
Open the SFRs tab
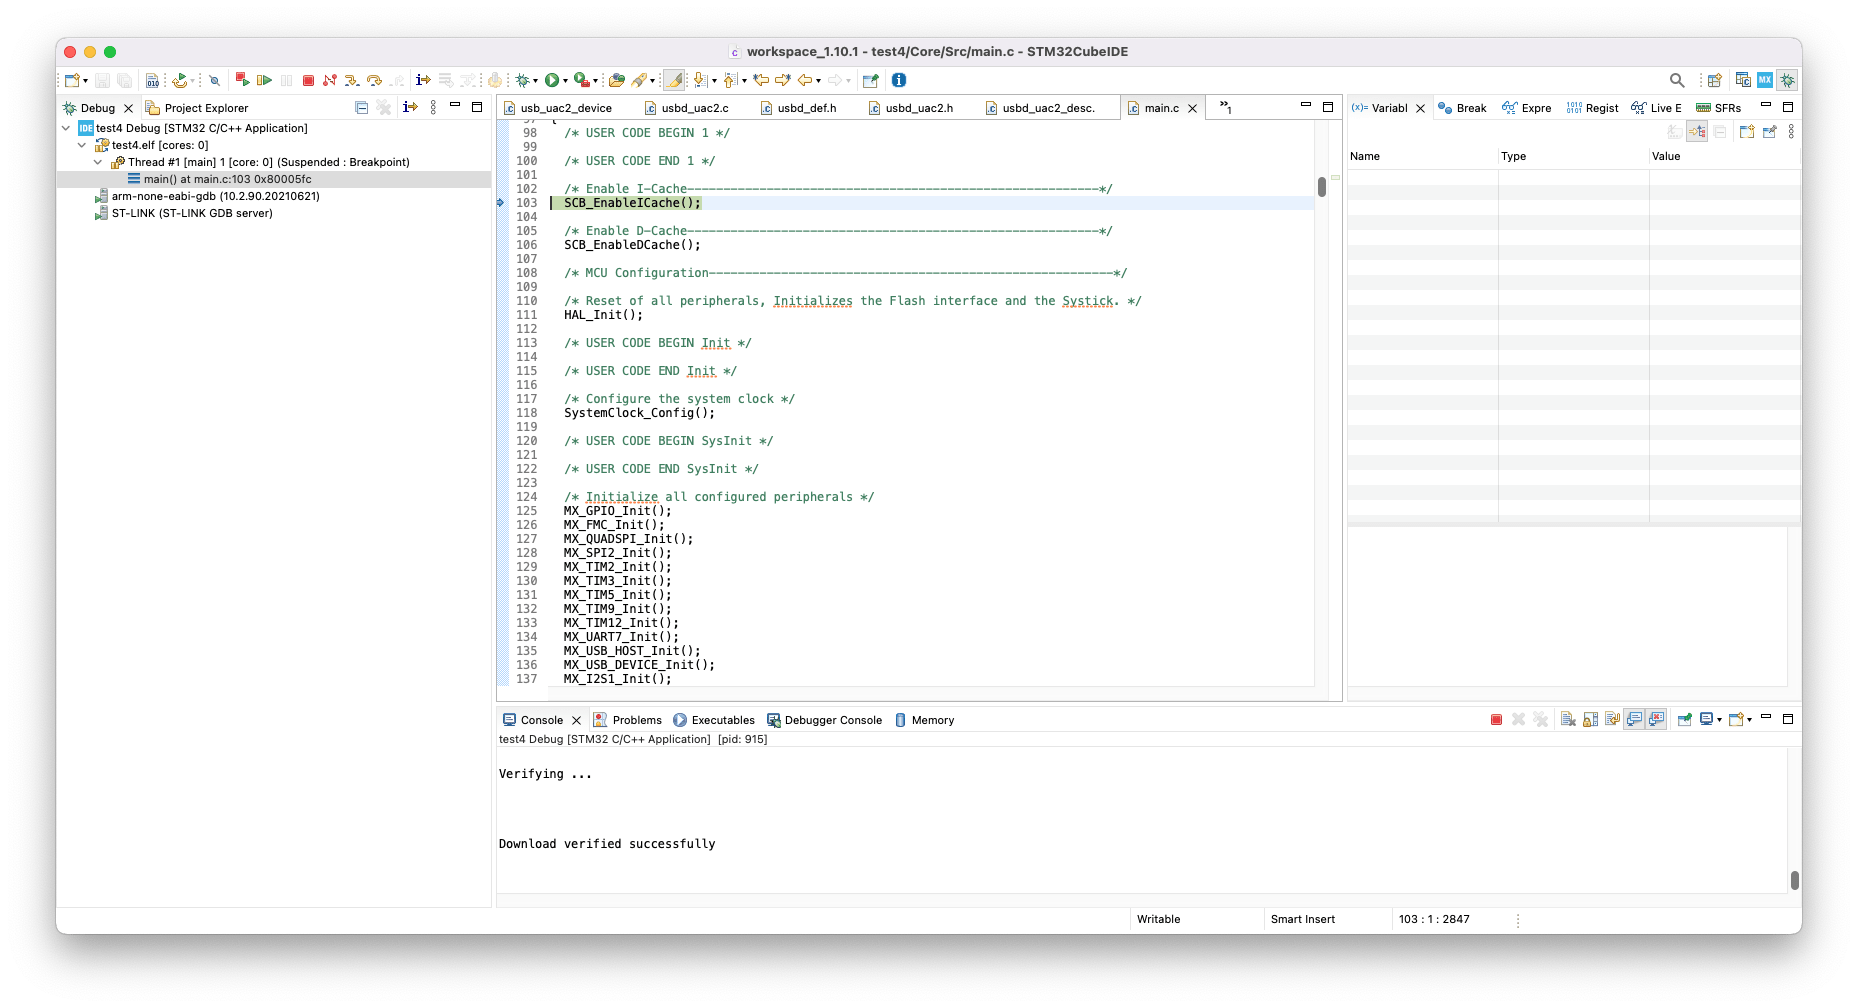1719,108
